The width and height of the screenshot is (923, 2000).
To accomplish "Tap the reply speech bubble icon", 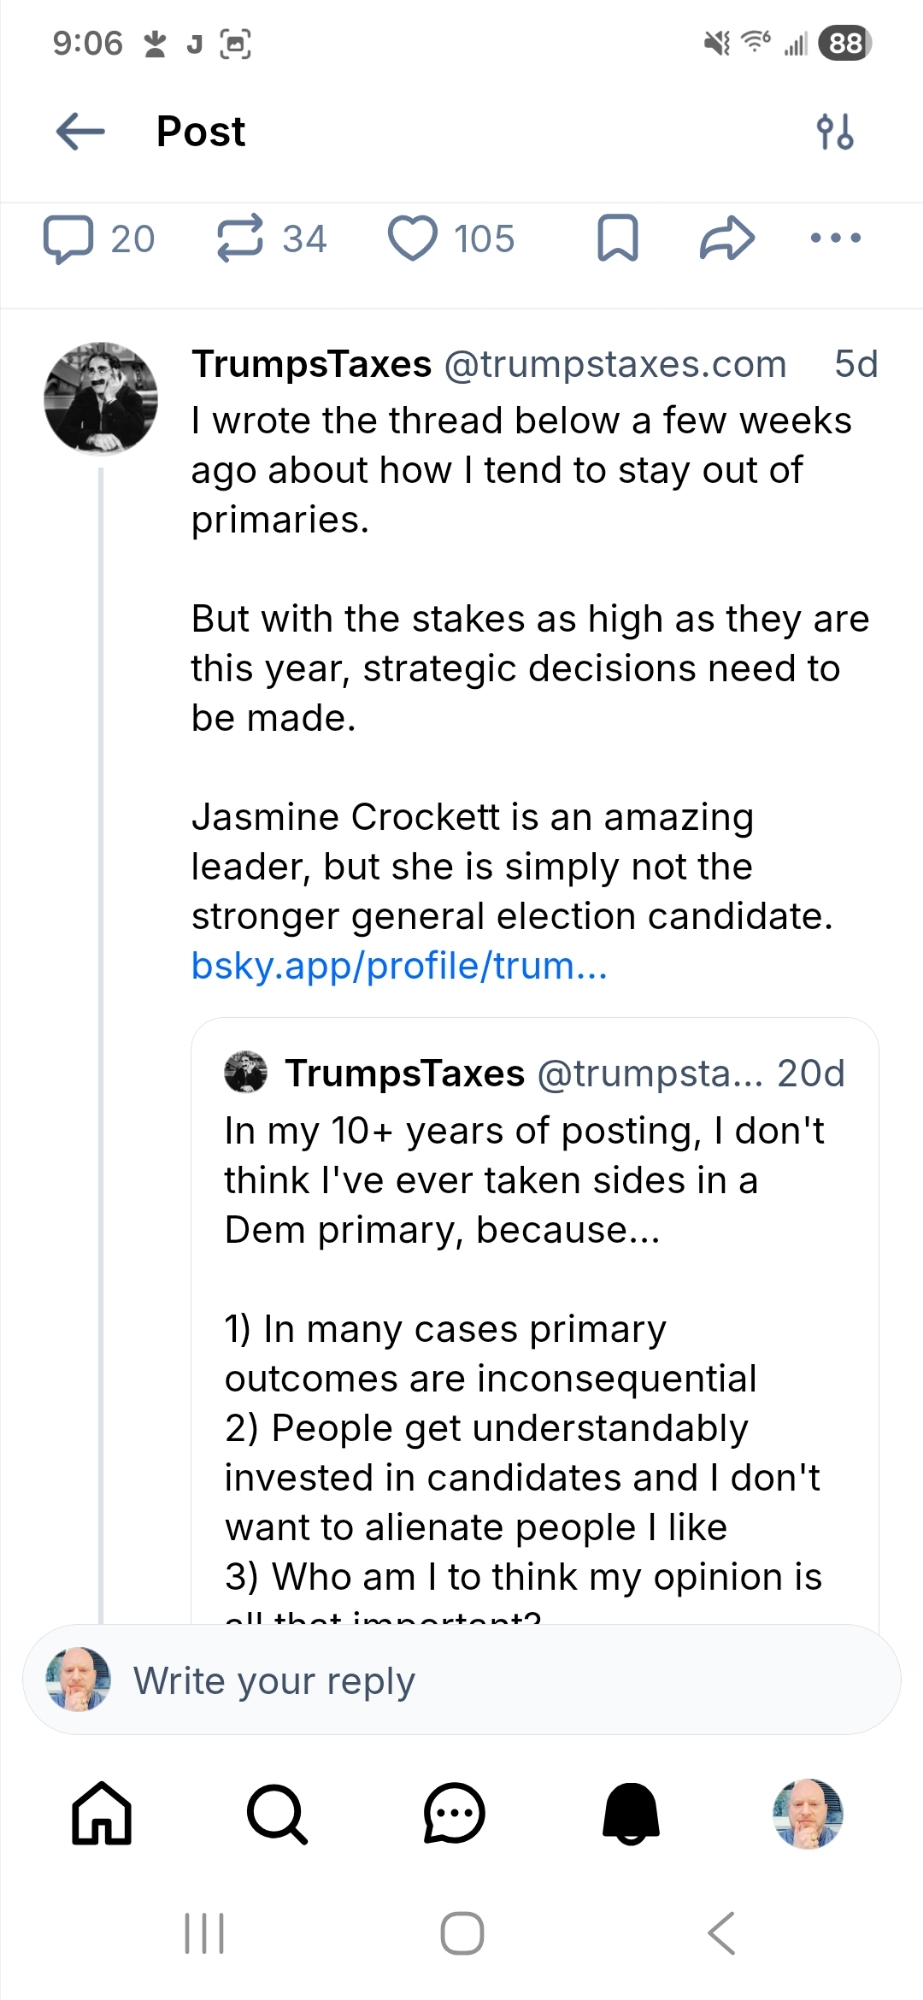I will click(x=68, y=239).
